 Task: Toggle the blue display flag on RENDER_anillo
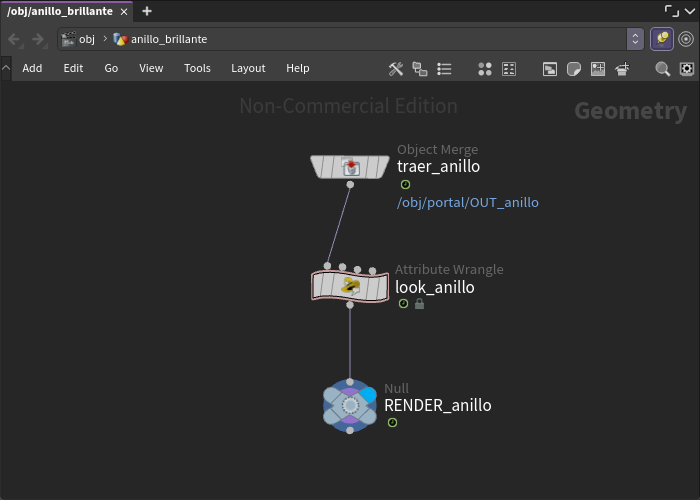pos(367,395)
